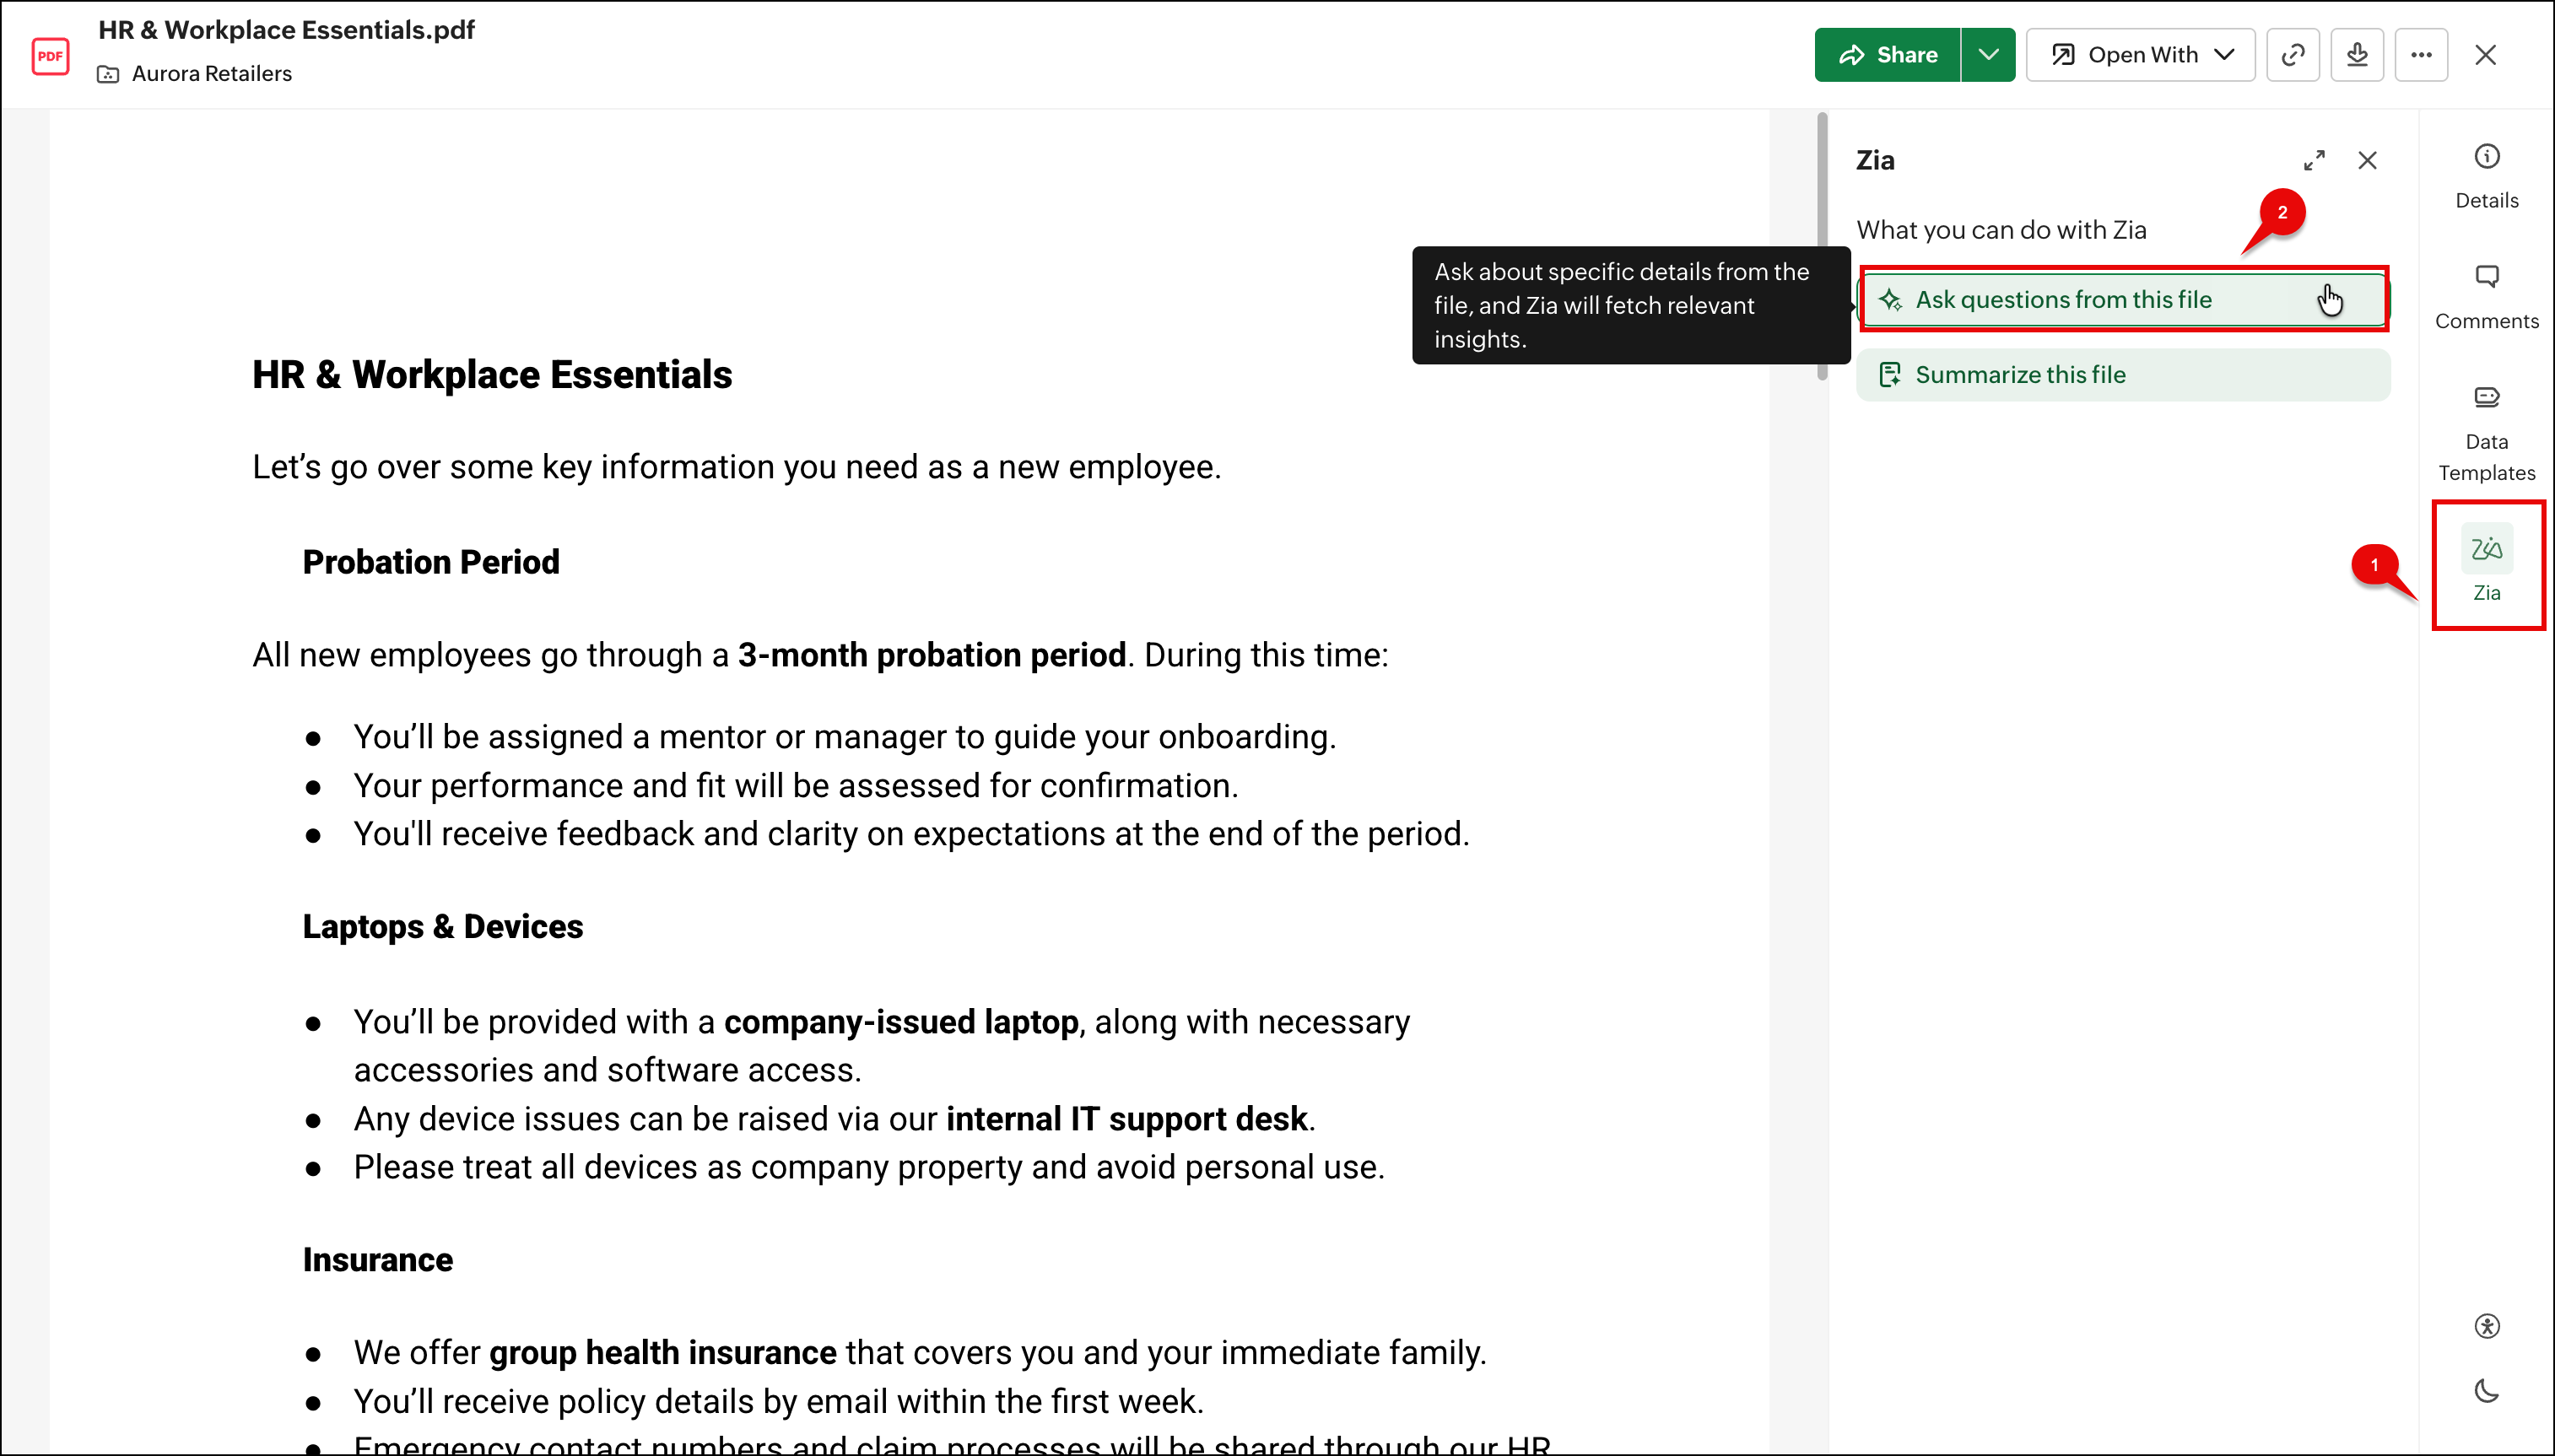The image size is (2555, 1456).
Task: Click the Share button
Action: point(1888,55)
